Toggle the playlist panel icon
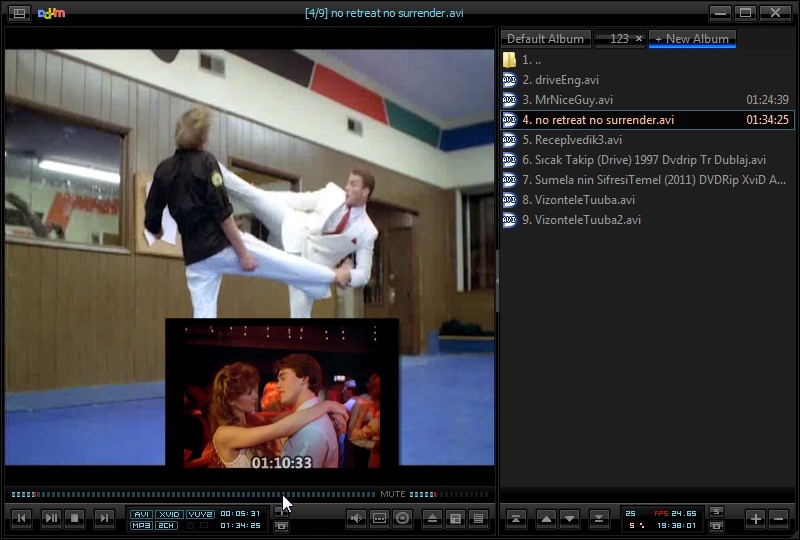 [x=479, y=518]
